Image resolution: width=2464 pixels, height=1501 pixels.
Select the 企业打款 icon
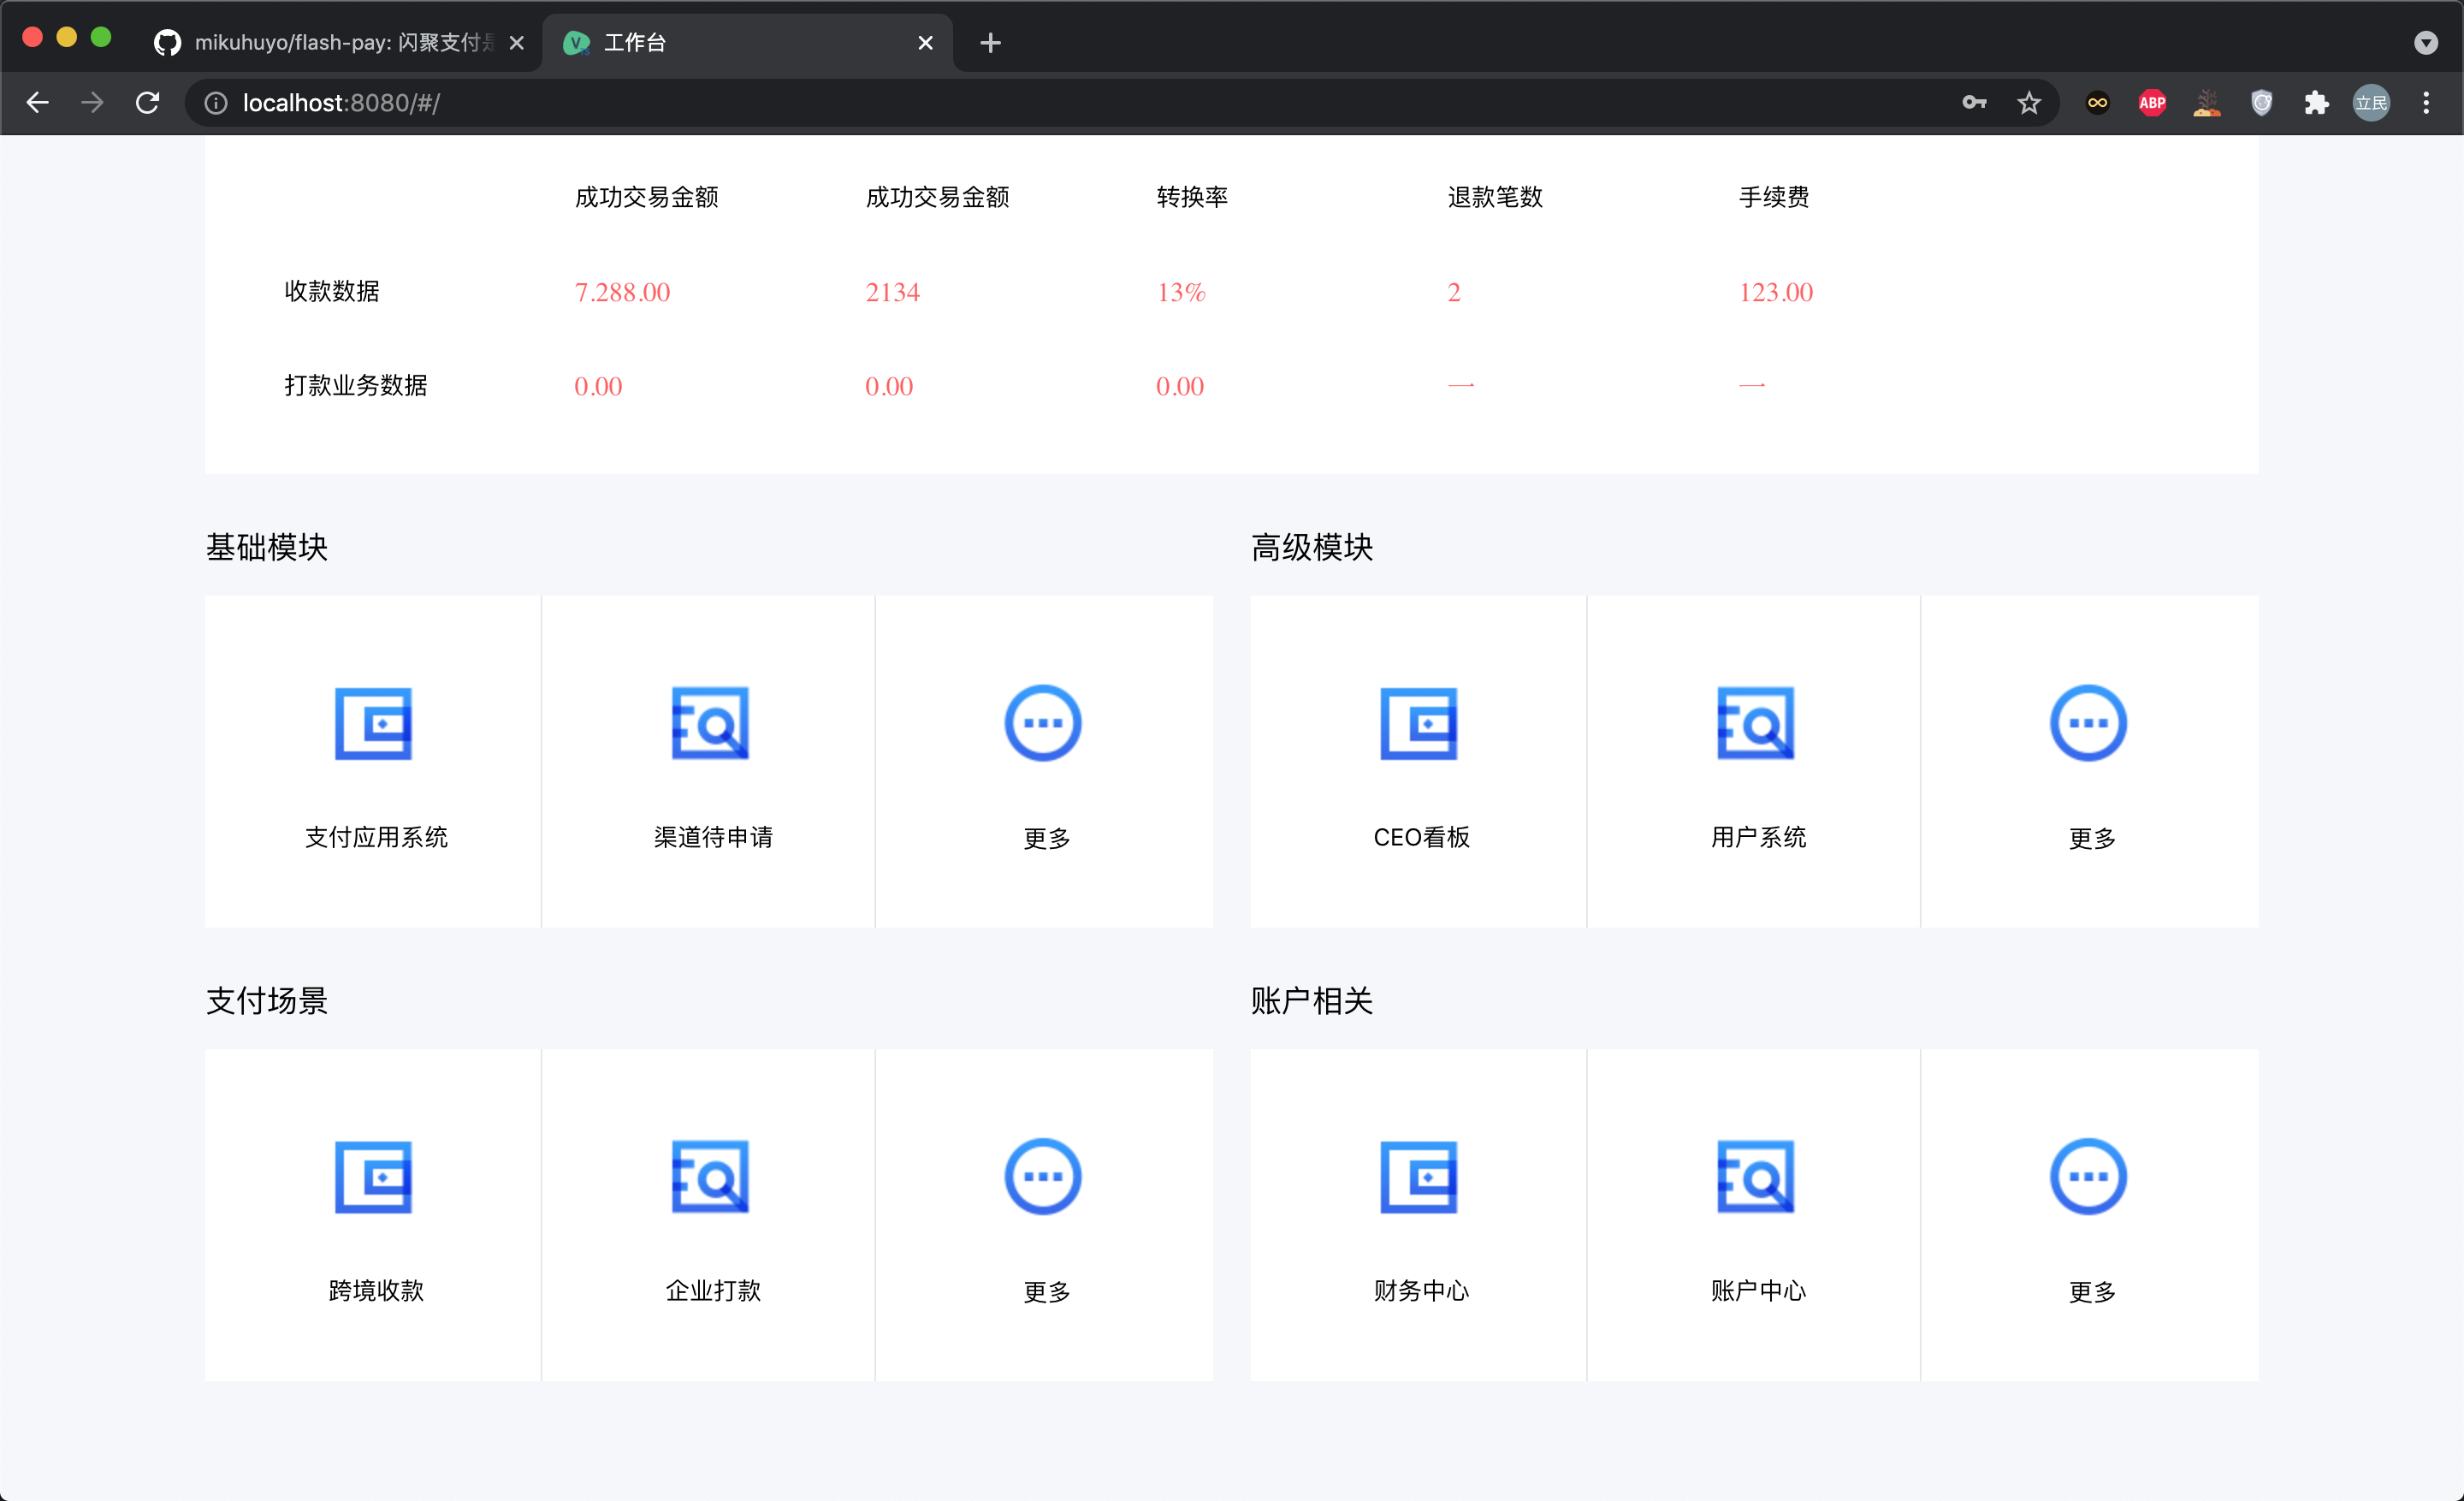pyautogui.click(x=710, y=1176)
